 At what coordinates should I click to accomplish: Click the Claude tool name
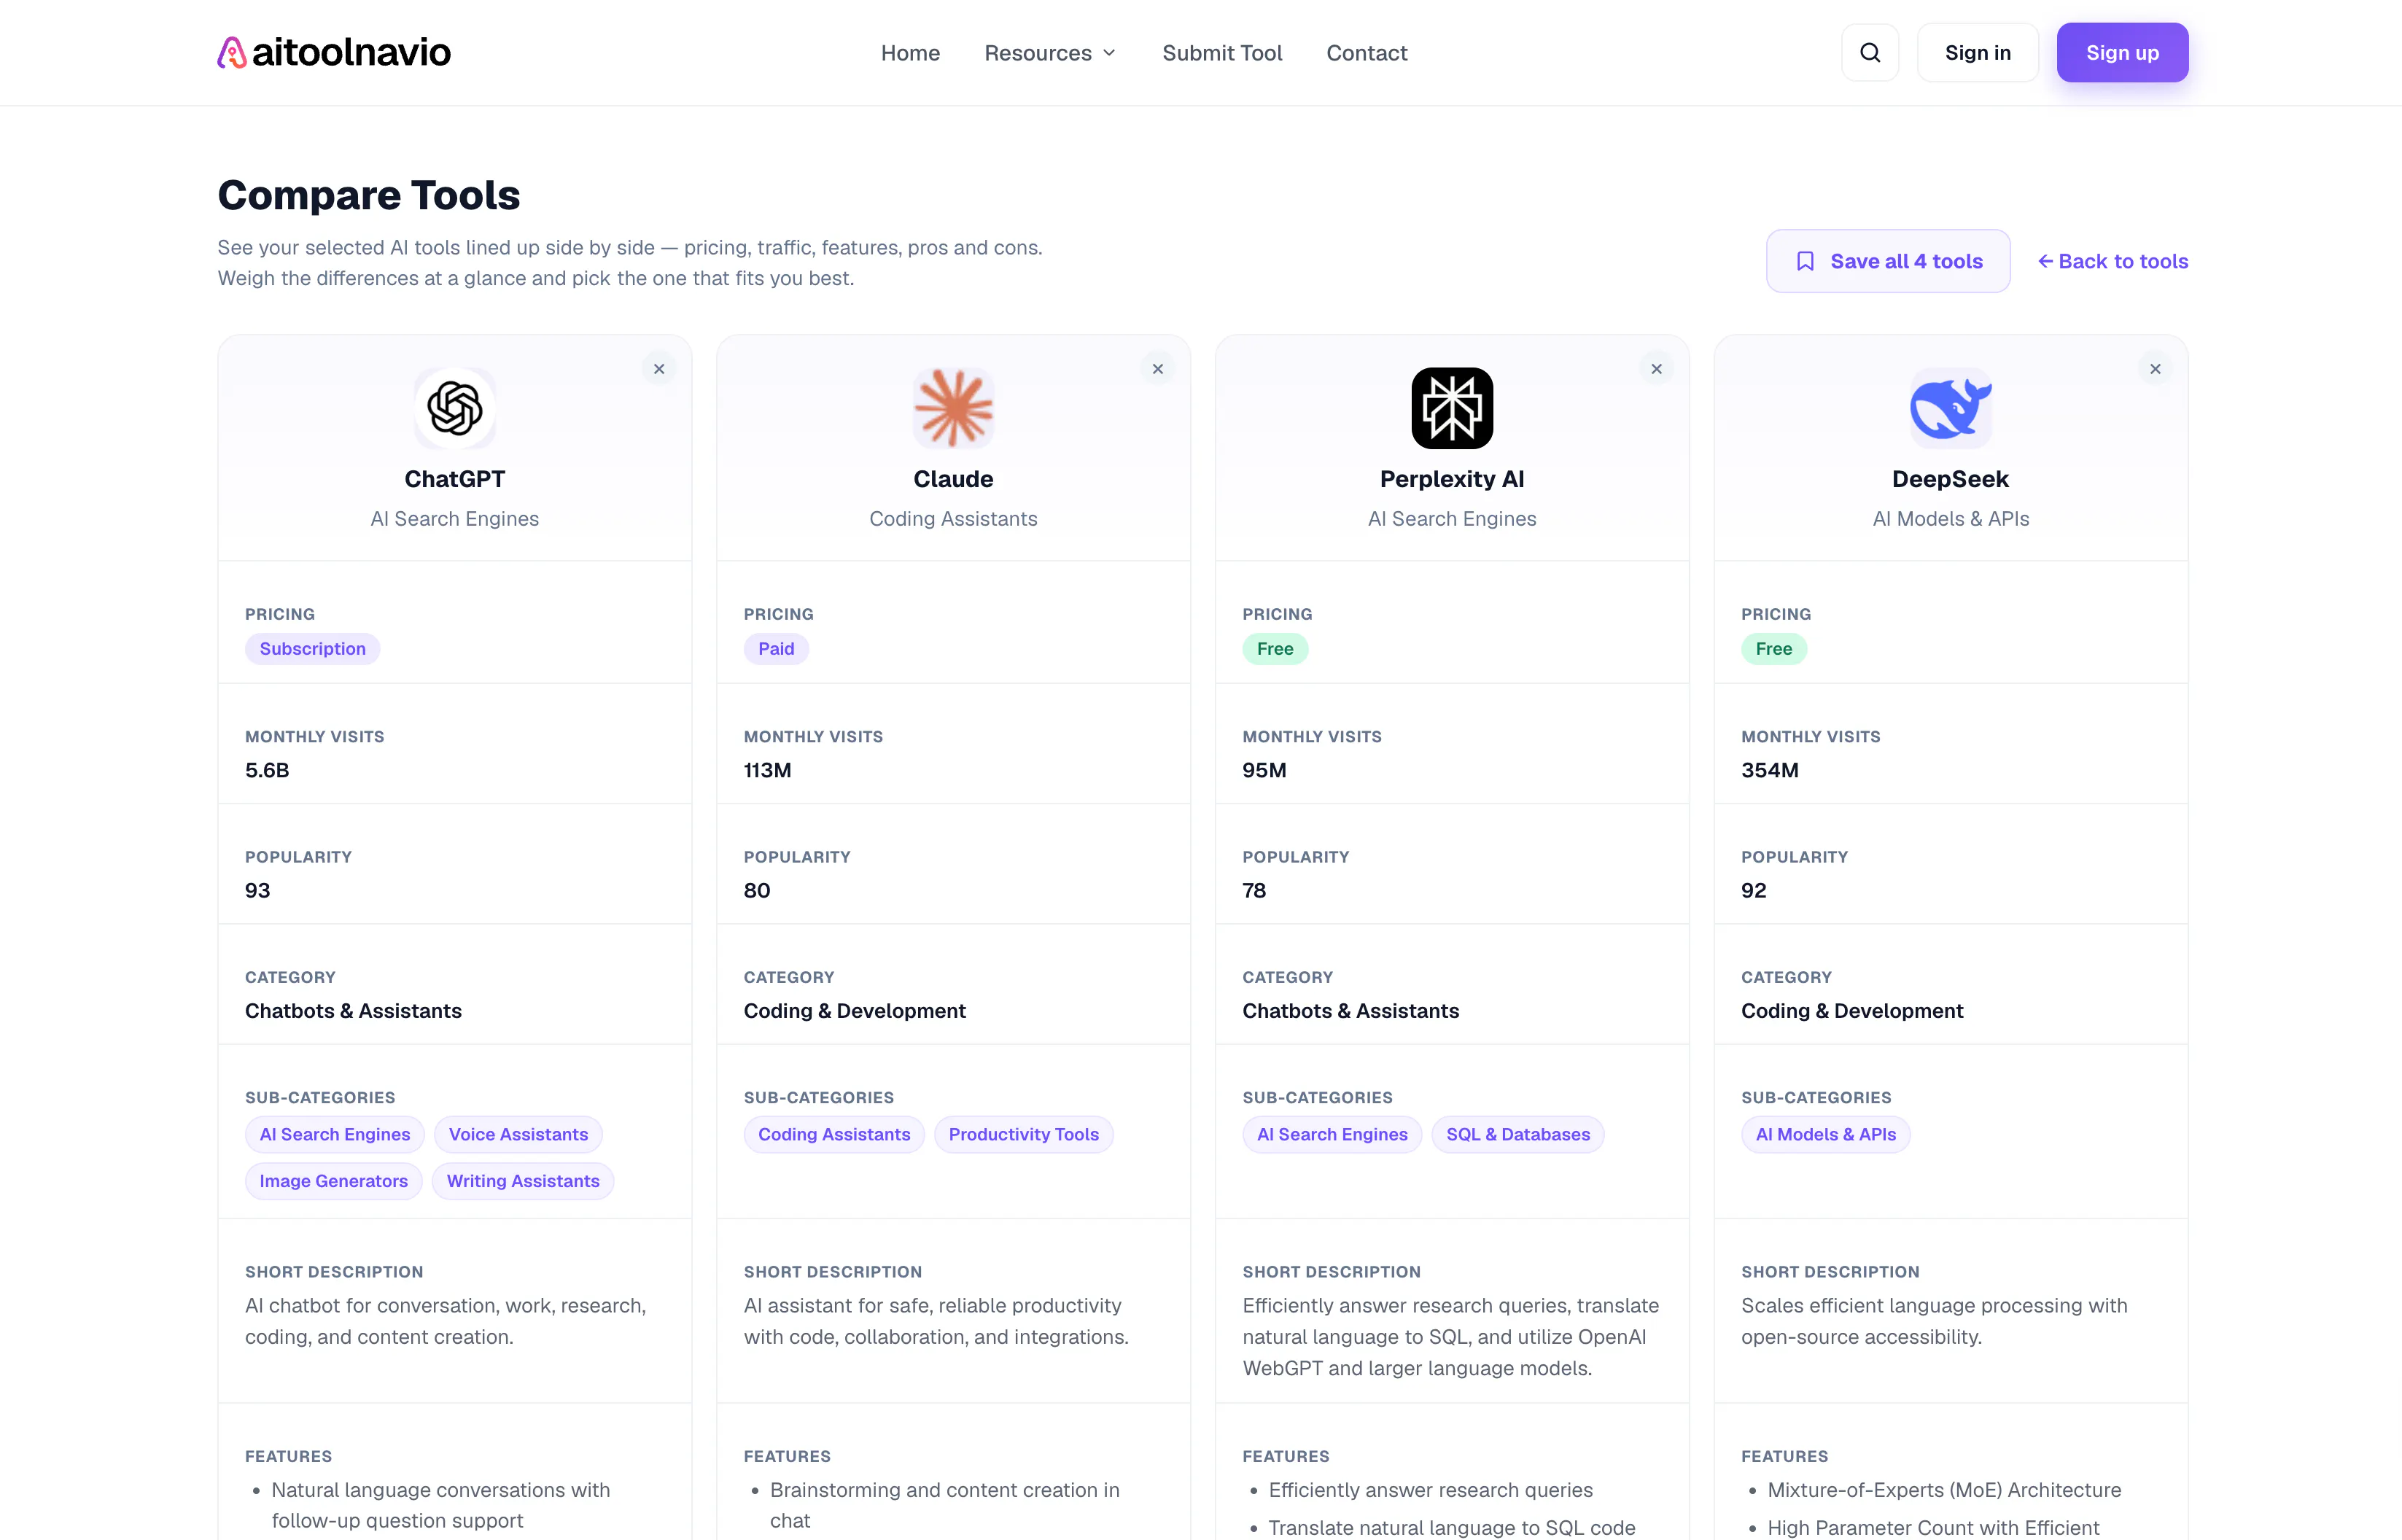(953, 479)
